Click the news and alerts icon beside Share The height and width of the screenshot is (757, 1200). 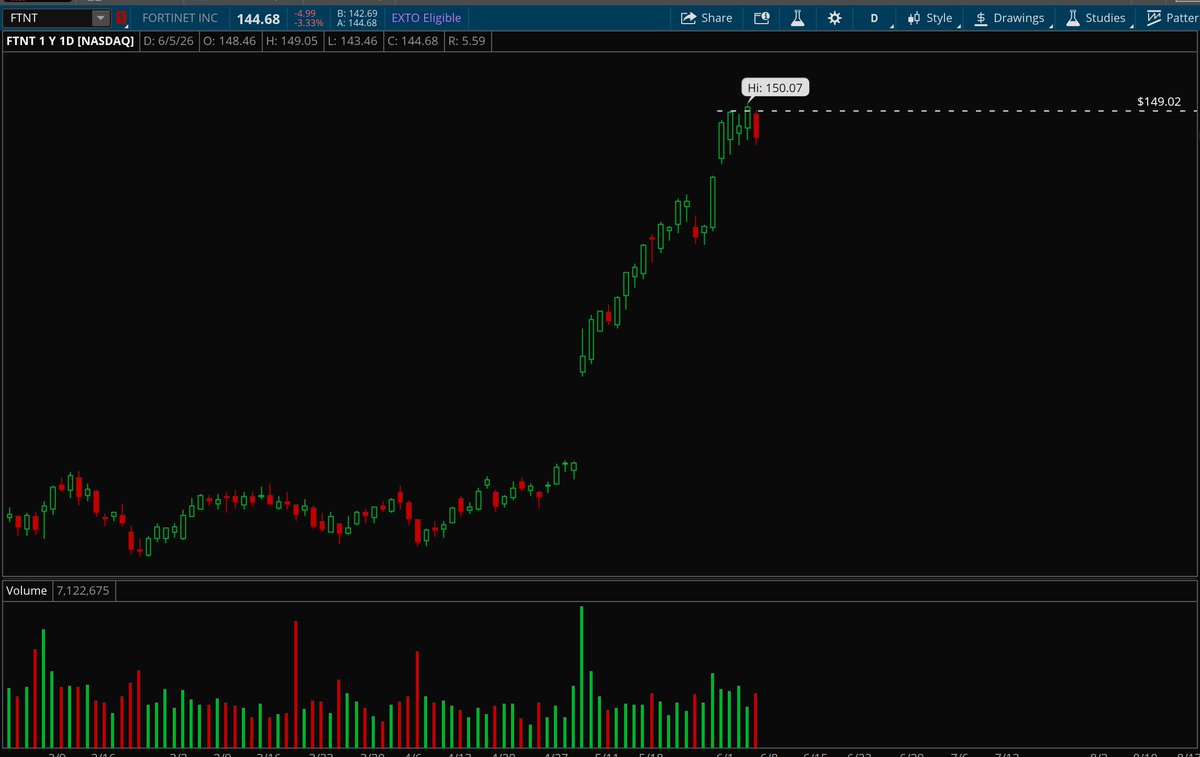[761, 18]
